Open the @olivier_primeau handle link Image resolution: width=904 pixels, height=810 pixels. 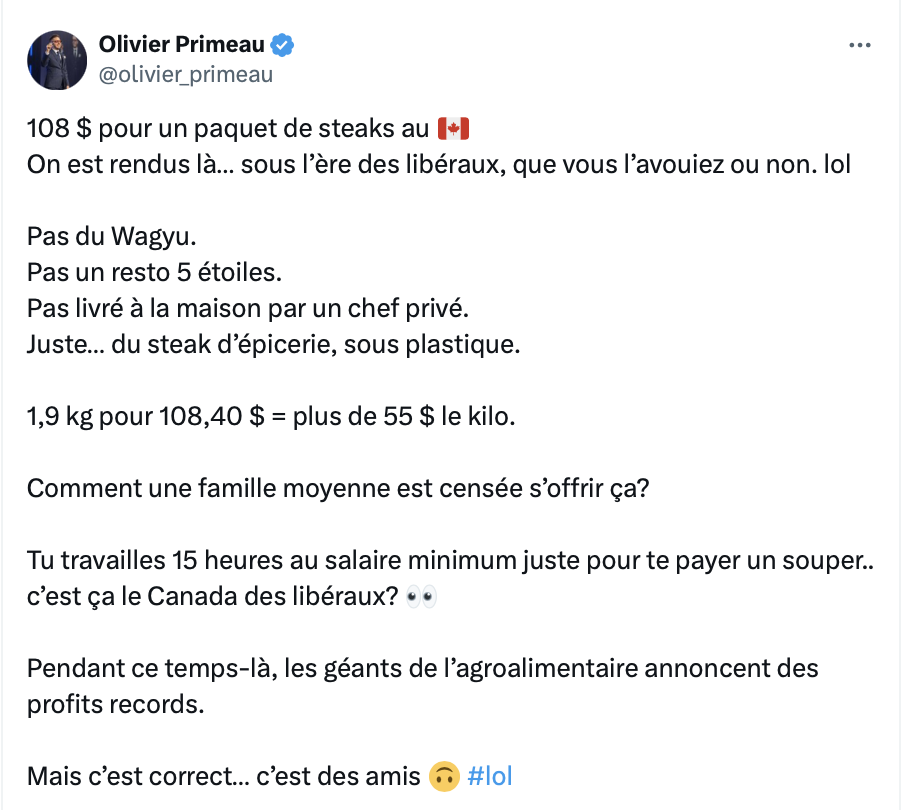(x=186, y=75)
